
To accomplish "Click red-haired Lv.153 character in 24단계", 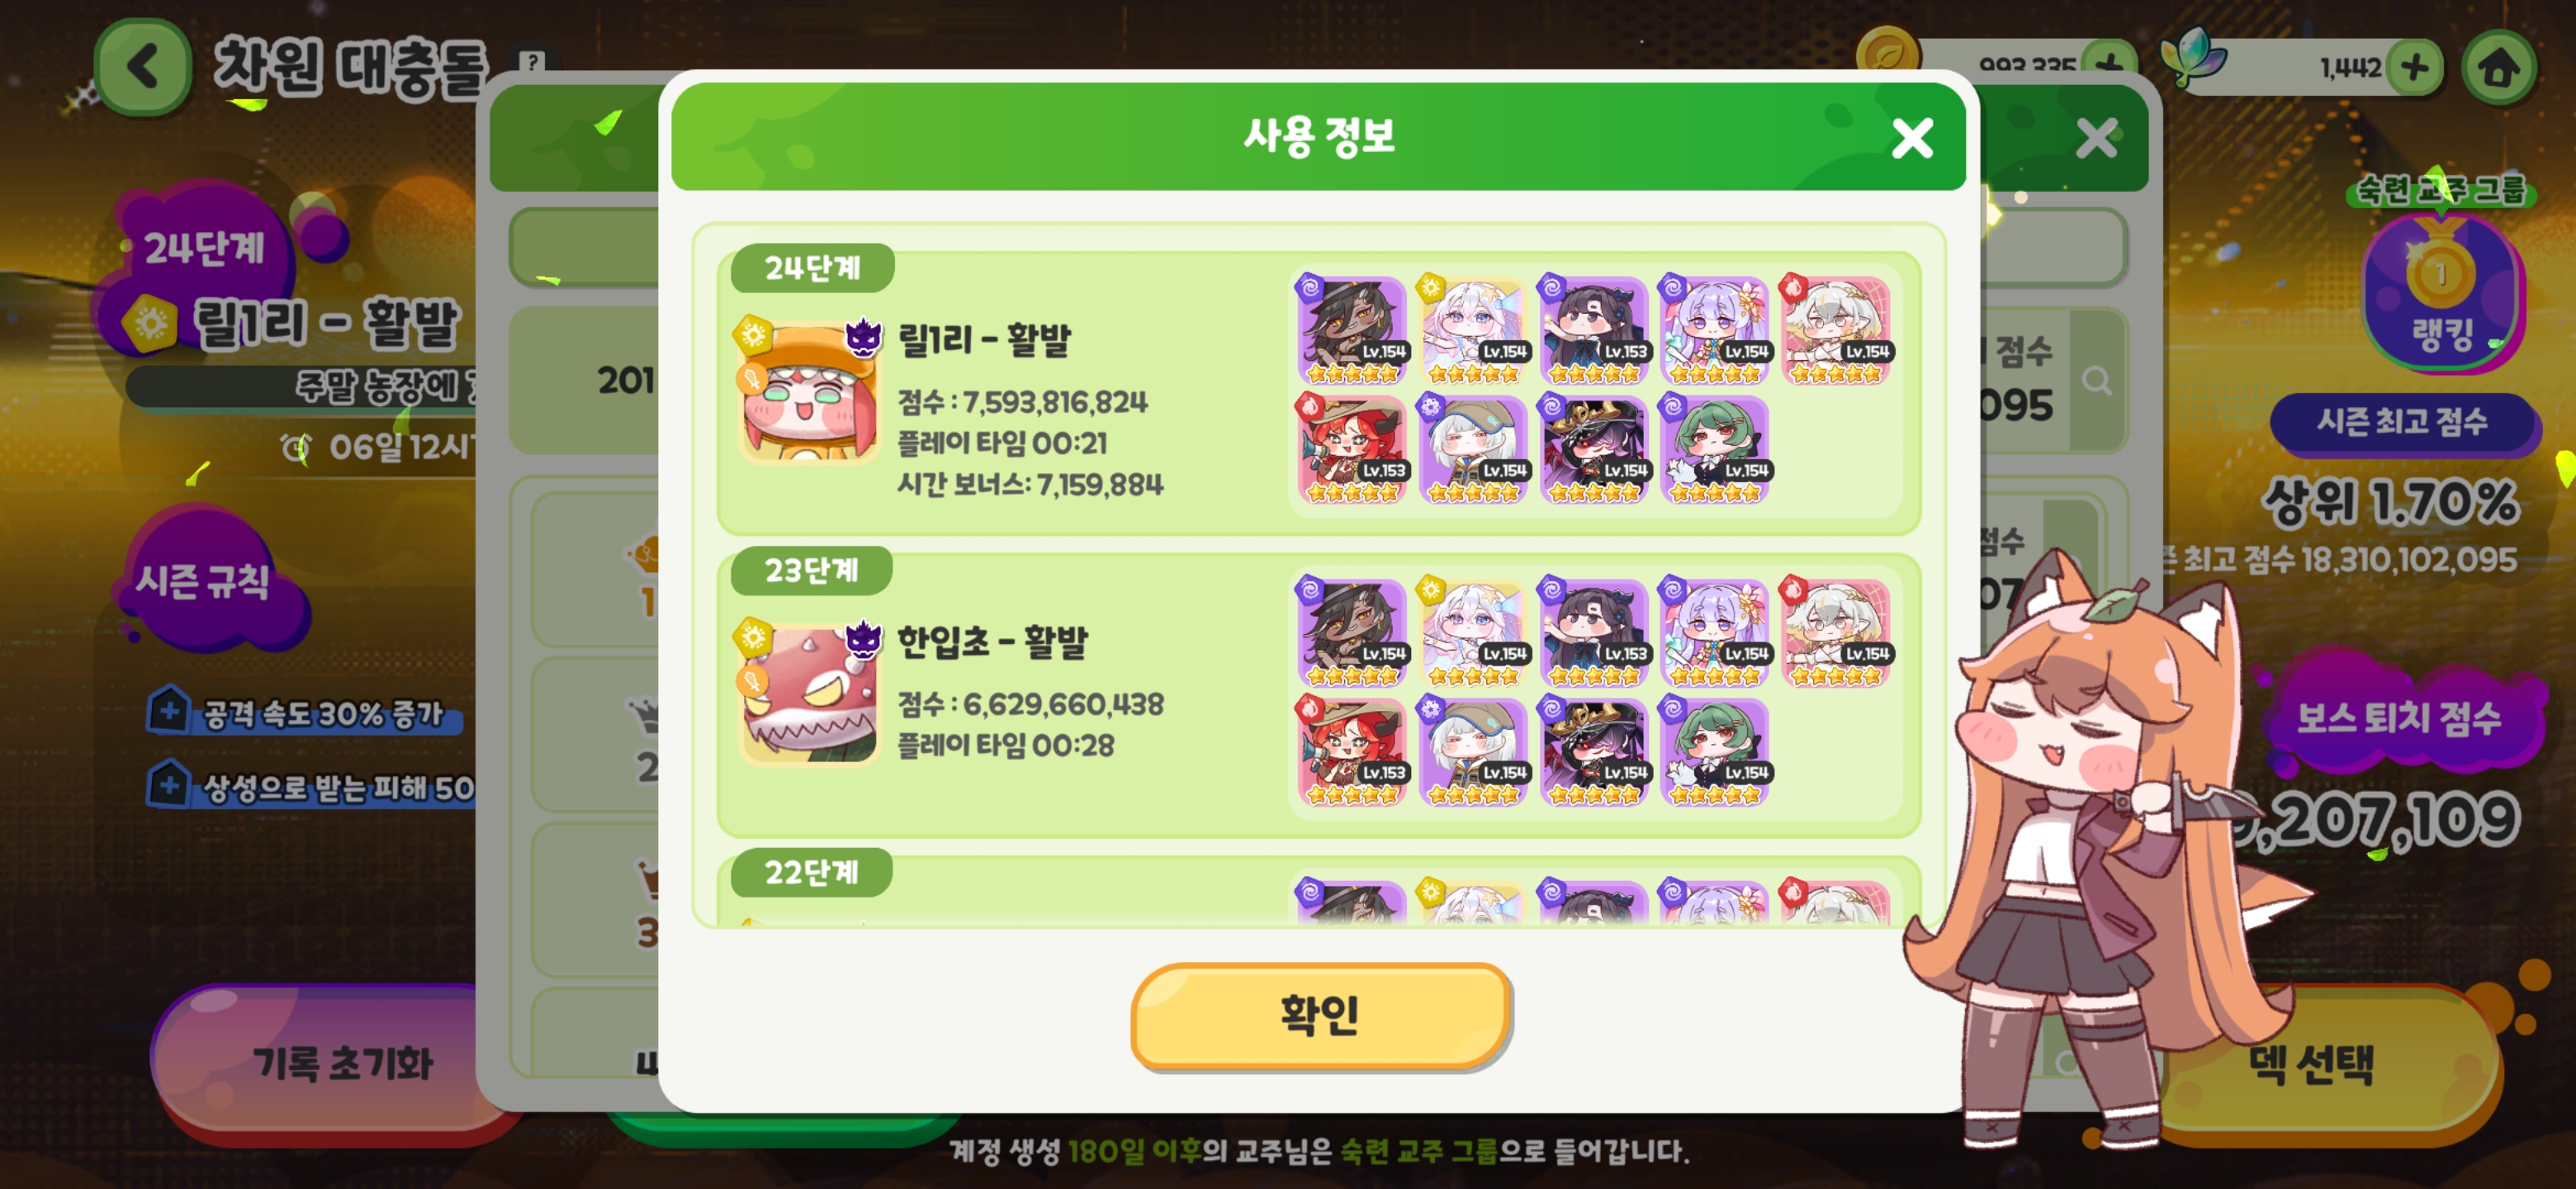I will click(1352, 448).
